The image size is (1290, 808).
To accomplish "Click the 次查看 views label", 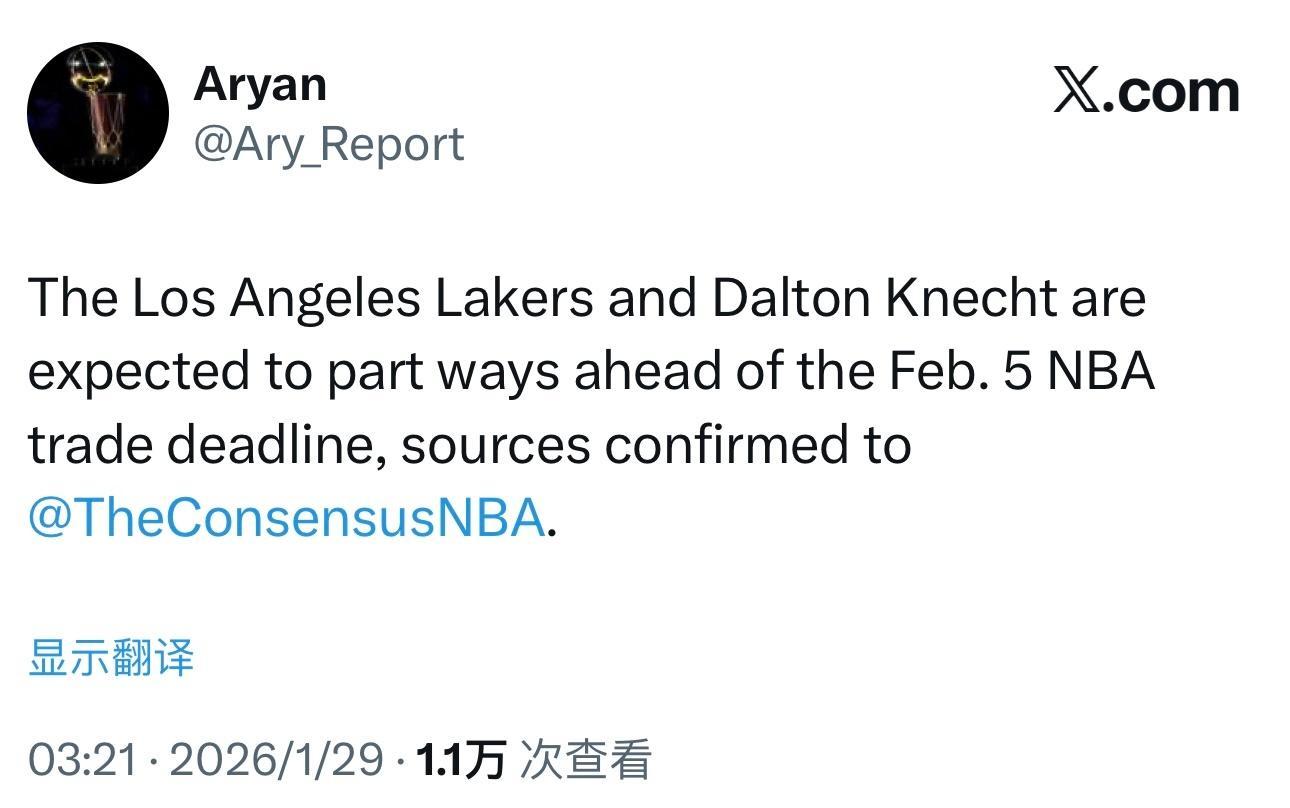I will 586,760.
